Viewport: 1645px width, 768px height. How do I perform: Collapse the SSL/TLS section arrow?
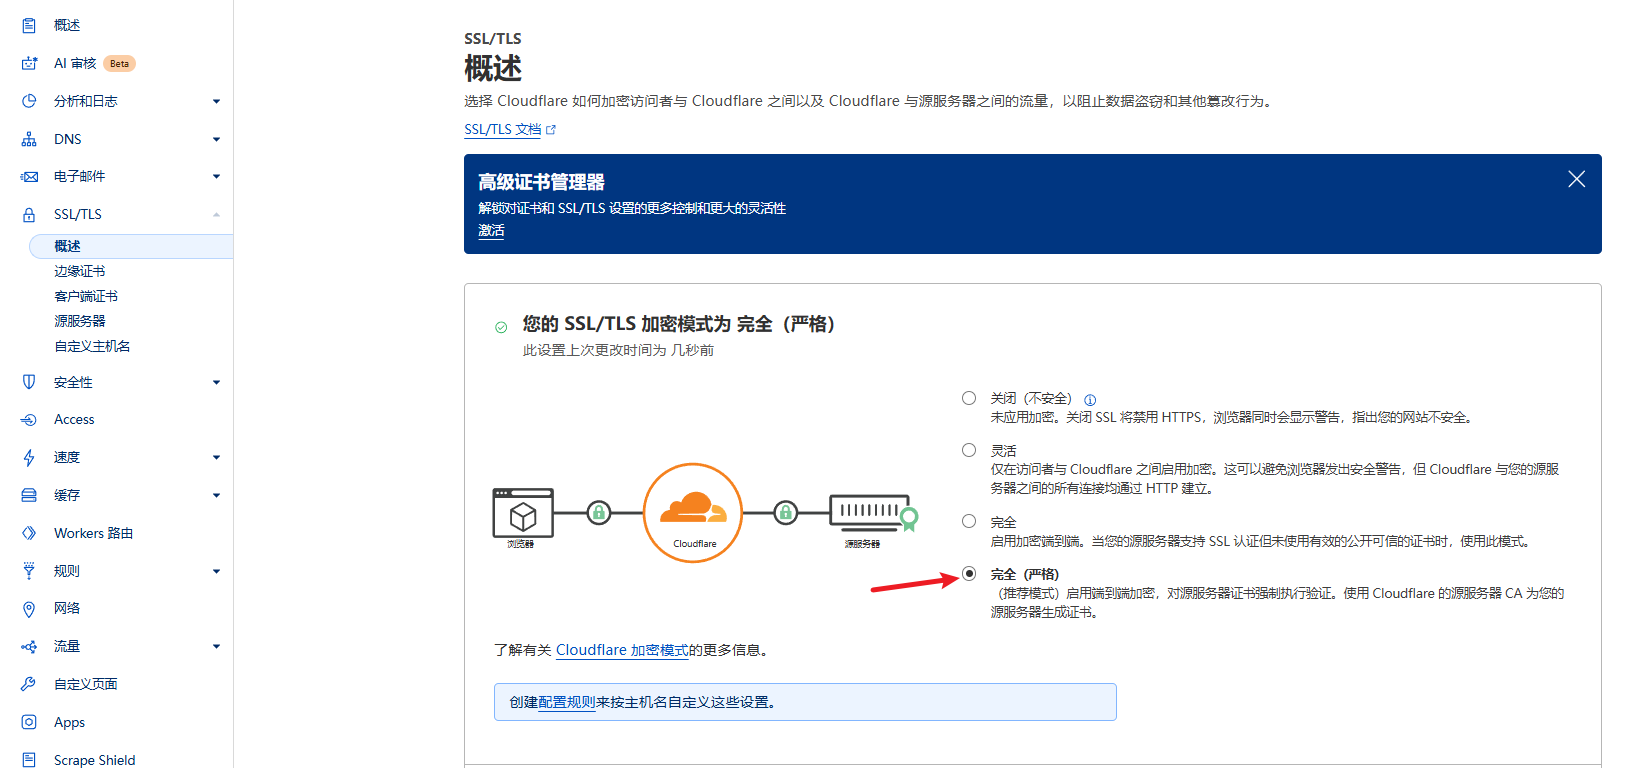click(x=216, y=214)
